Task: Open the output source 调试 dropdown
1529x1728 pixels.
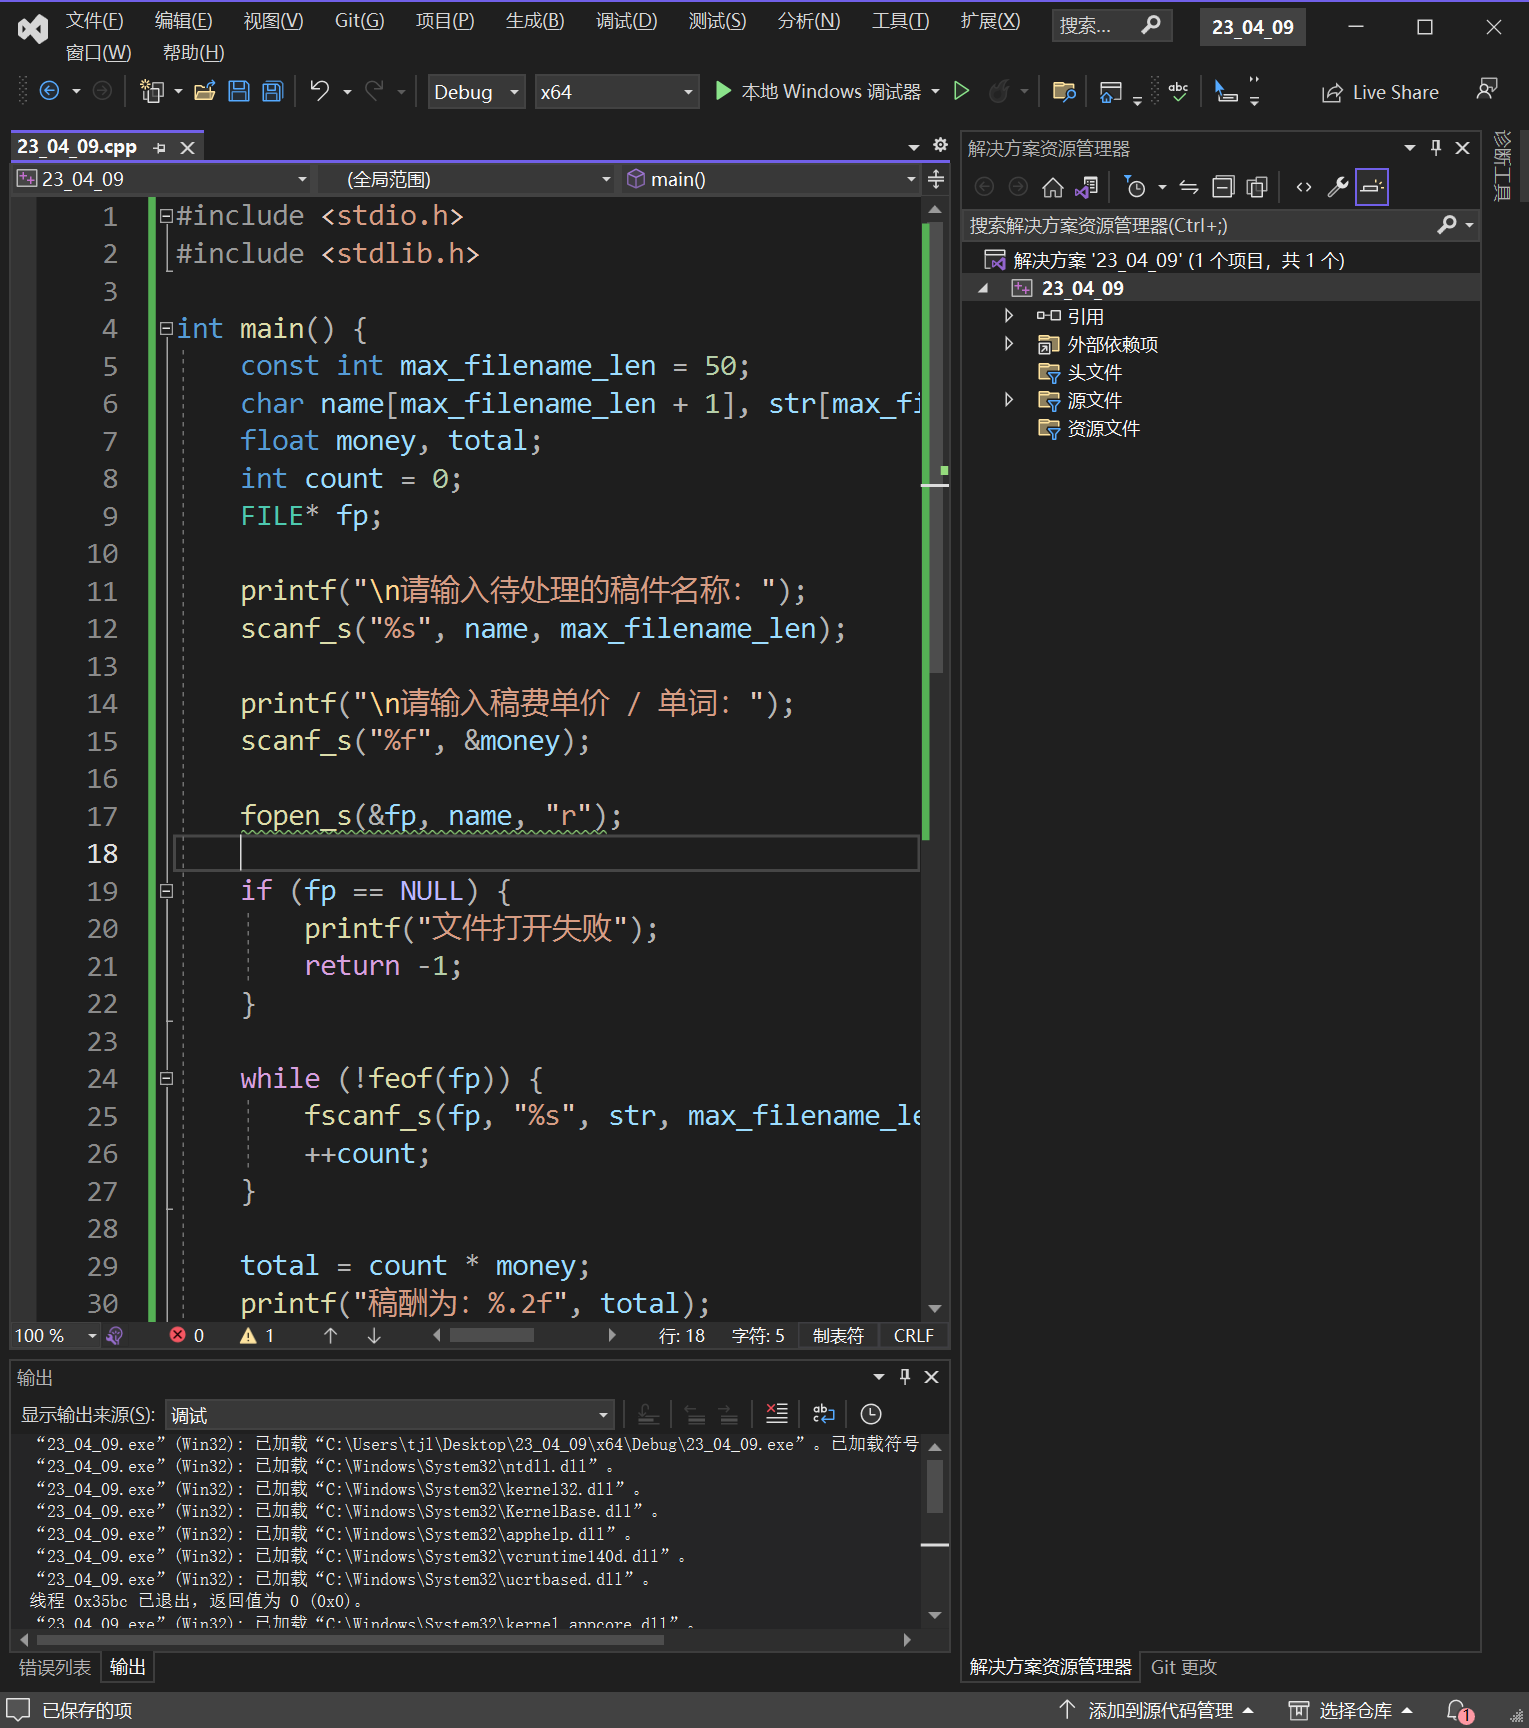Action: pyautogui.click(x=389, y=1415)
